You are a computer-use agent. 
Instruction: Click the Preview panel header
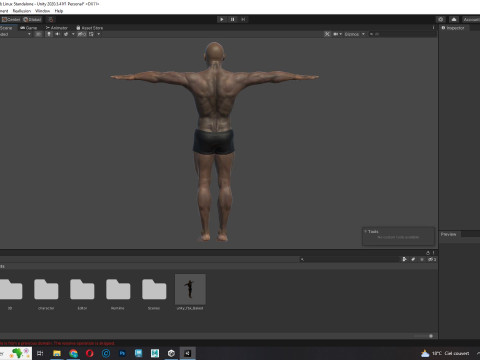448,234
